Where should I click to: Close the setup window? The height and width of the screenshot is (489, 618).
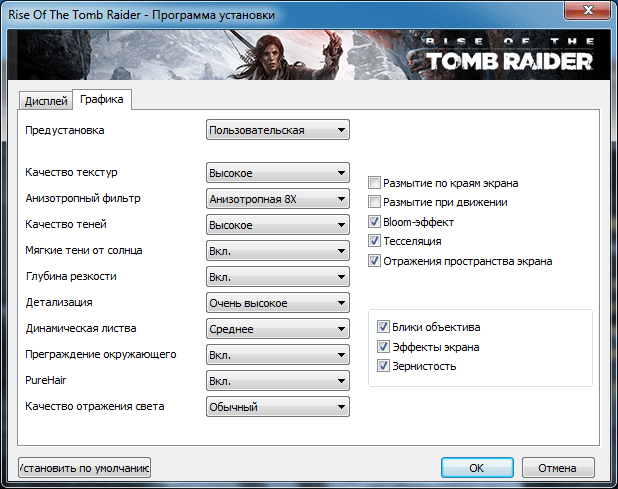588,10
